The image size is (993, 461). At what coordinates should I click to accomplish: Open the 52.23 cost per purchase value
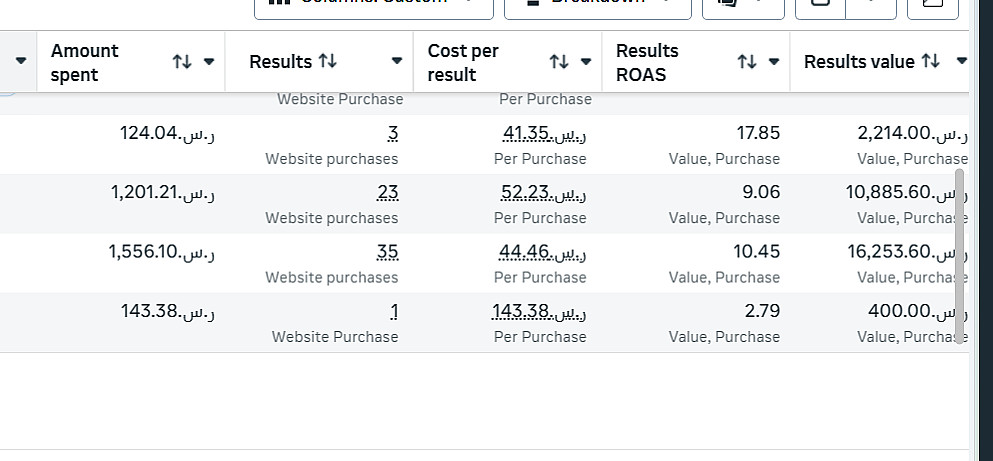pos(541,193)
